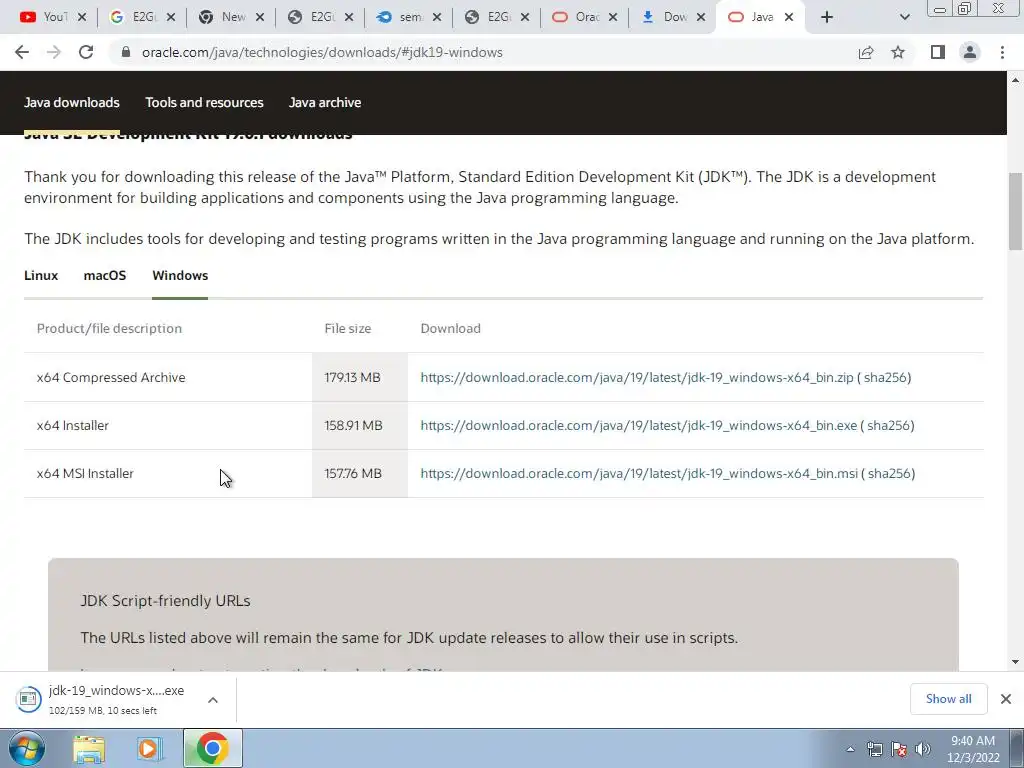This screenshot has width=1024, height=768.
Task: Bookmark this page with the star icon
Action: coord(898,52)
